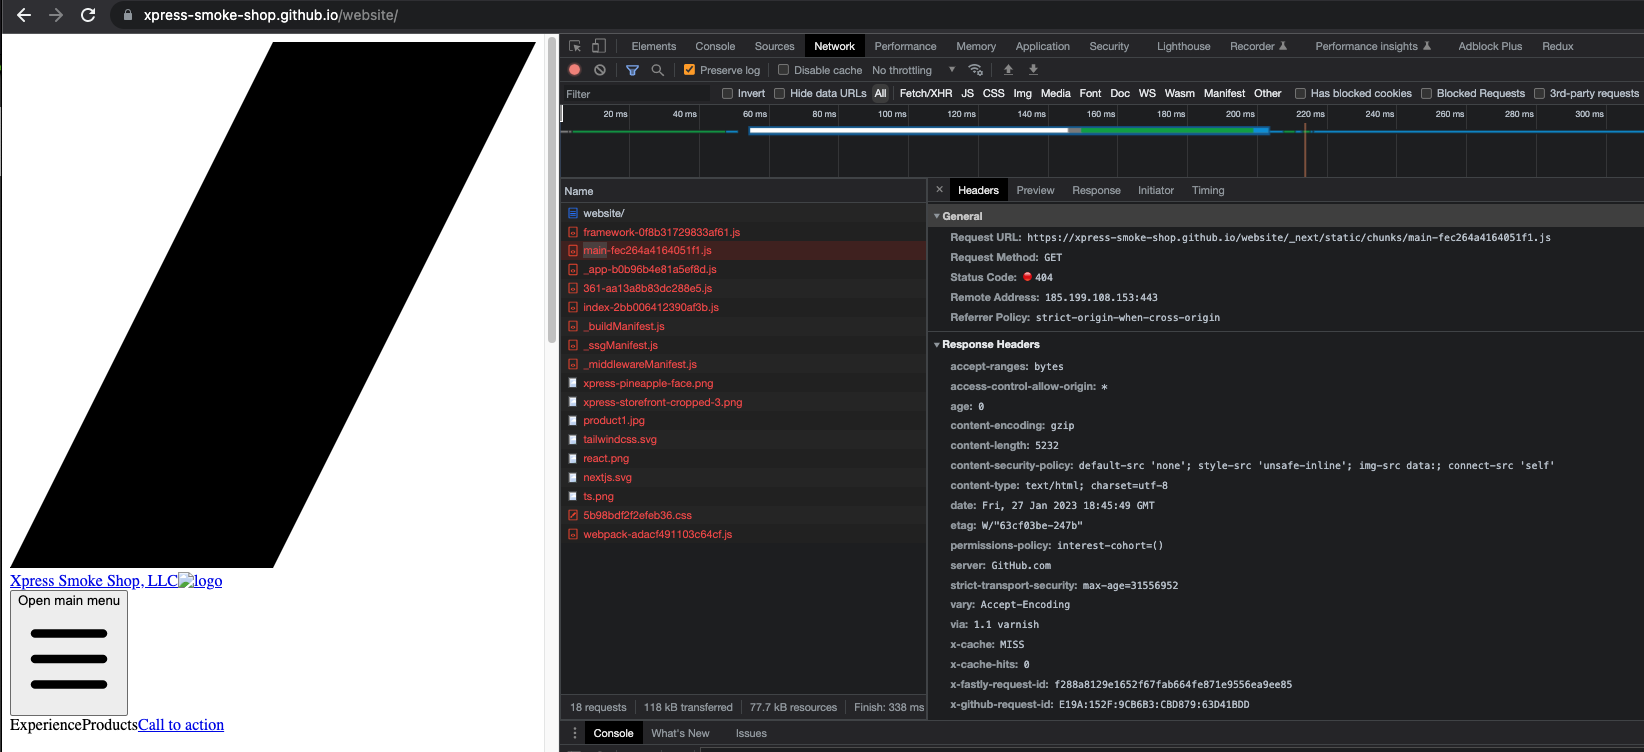Clear the network log
This screenshot has width=1644, height=752.
600,70
